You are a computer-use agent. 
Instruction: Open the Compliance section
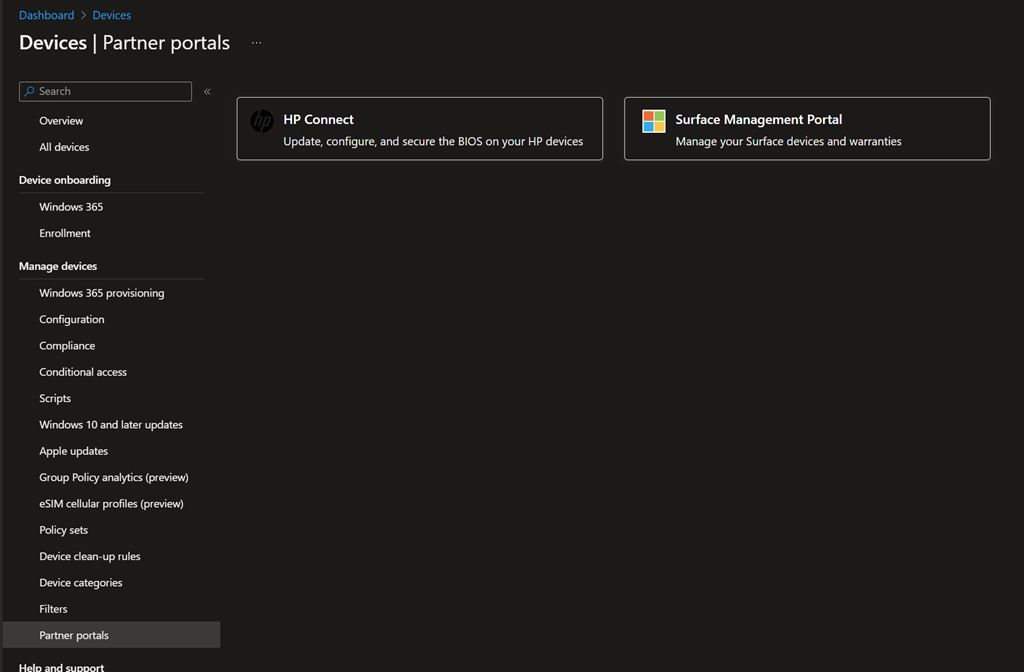(67, 346)
